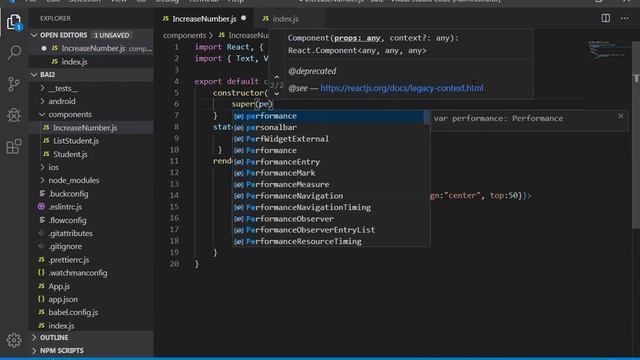Select PerformanceObserverEntryList suggestion
The width and height of the screenshot is (640, 360).
(328, 230)
